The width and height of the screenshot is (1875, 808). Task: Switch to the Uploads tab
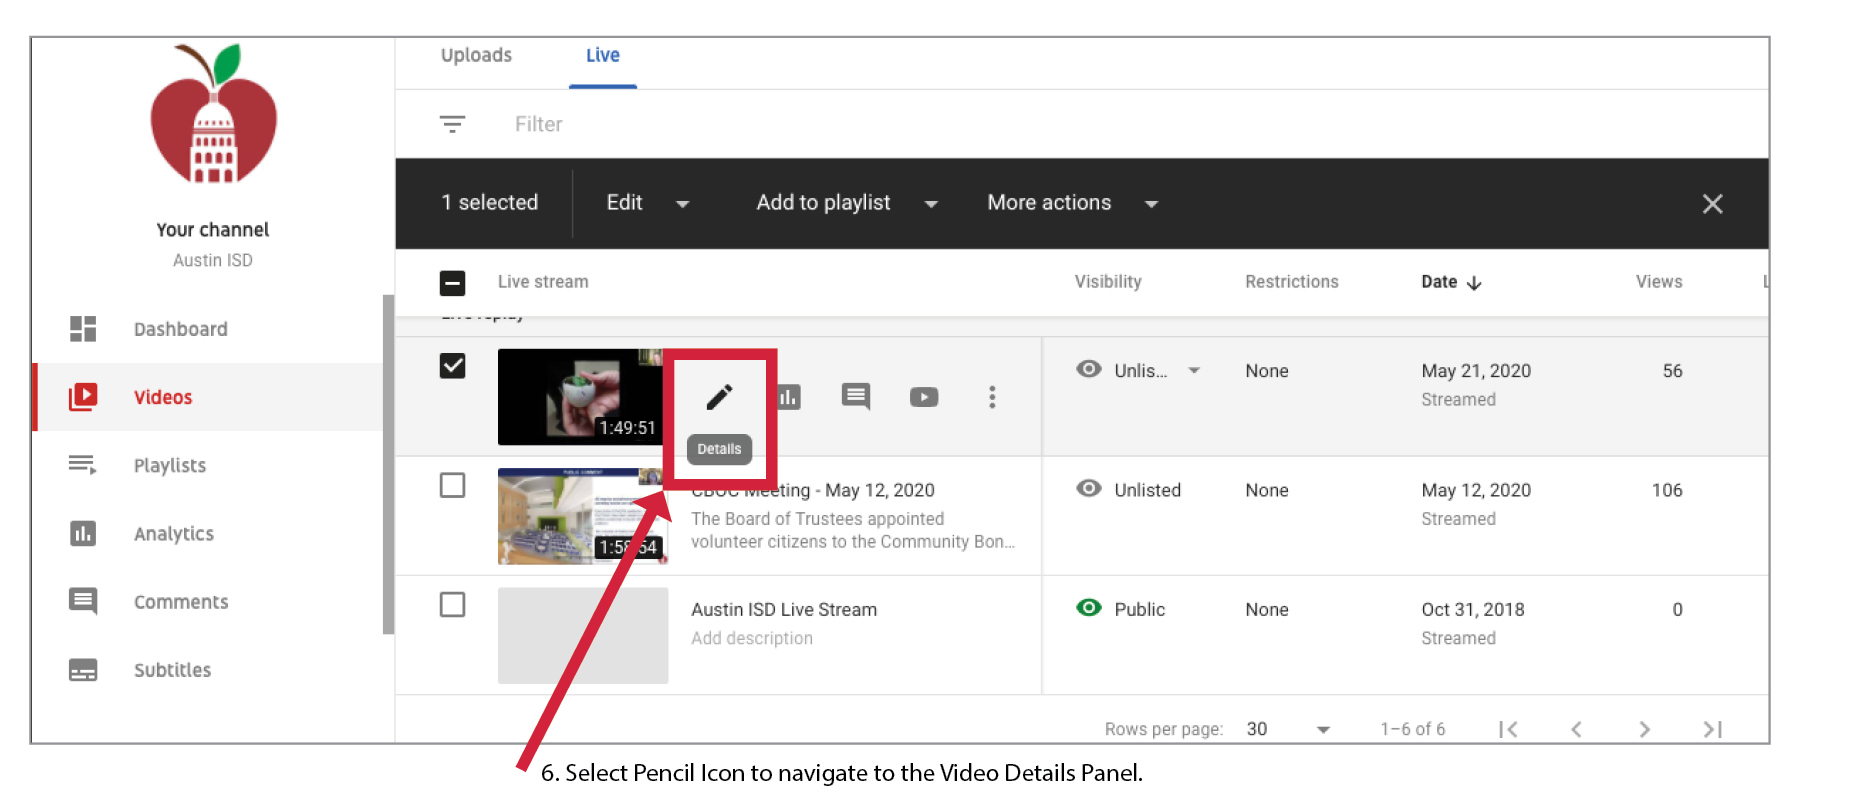click(x=476, y=56)
